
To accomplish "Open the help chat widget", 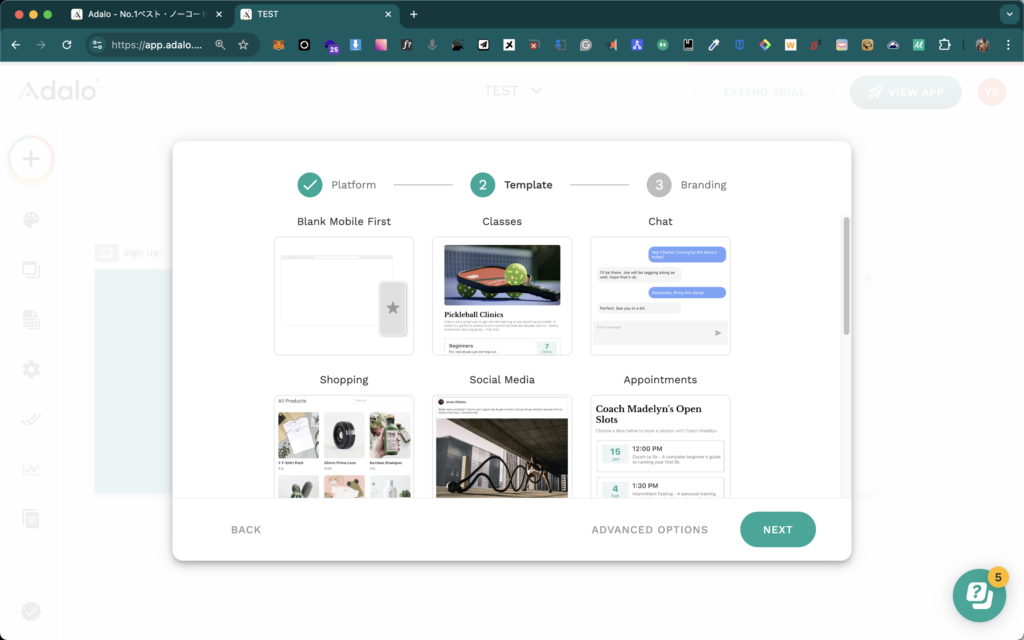I will tap(979, 595).
